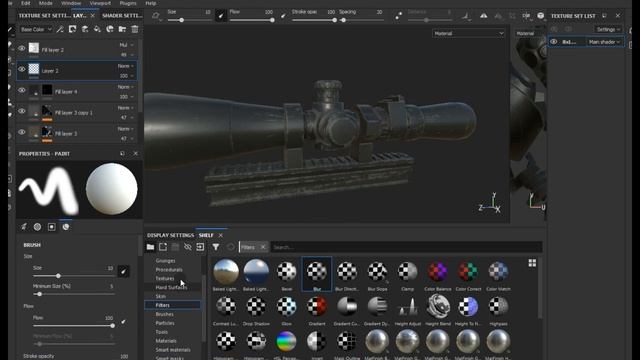Select Smart materials shelf category

coord(173,350)
